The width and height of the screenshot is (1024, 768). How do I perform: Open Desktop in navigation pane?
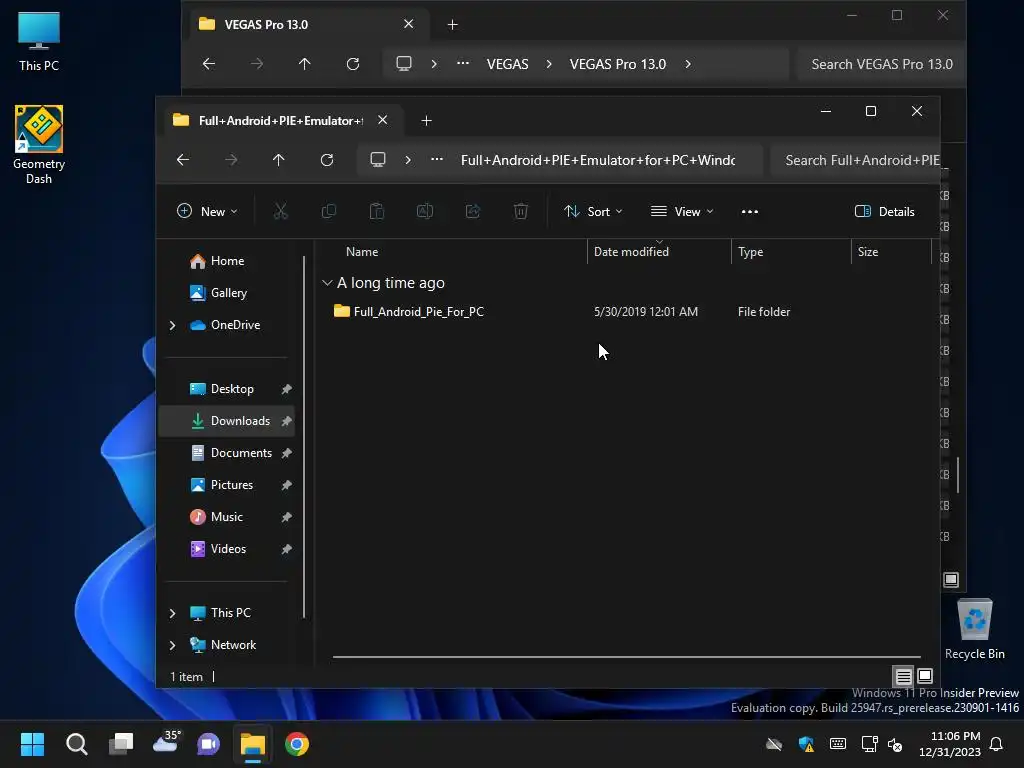pos(227,389)
